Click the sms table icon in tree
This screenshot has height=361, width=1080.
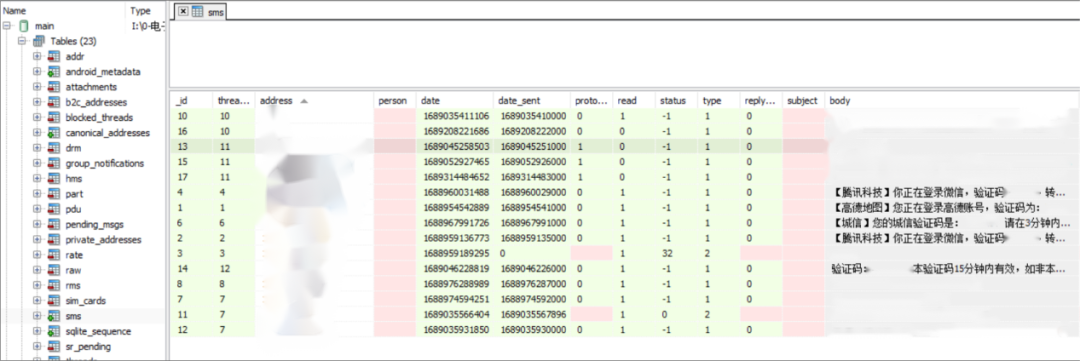[54, 316]
